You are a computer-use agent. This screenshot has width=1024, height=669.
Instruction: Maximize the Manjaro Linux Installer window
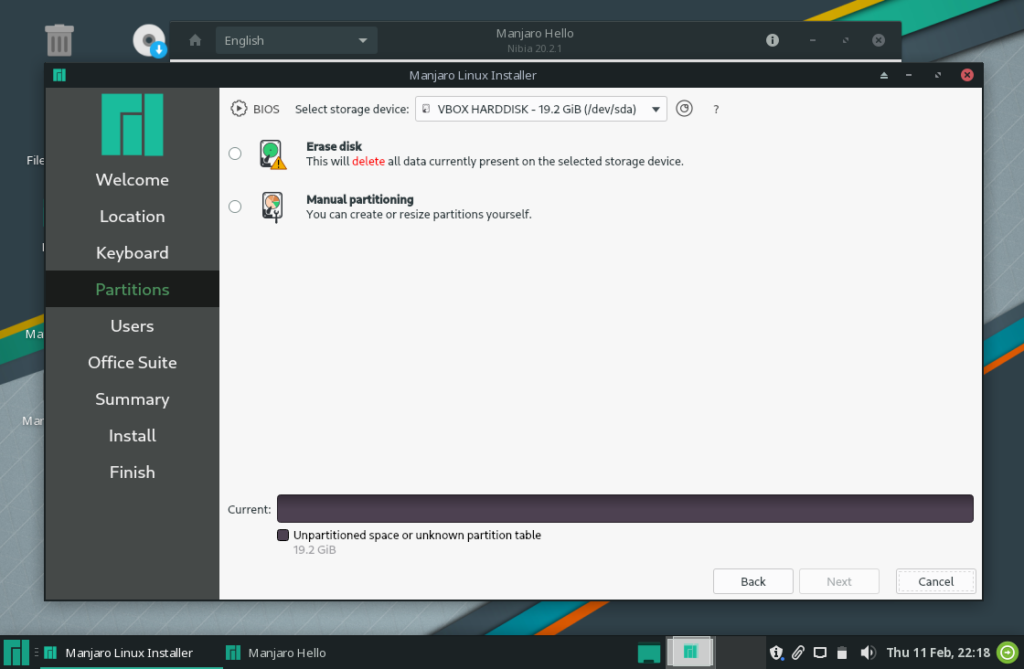point(938,75)
